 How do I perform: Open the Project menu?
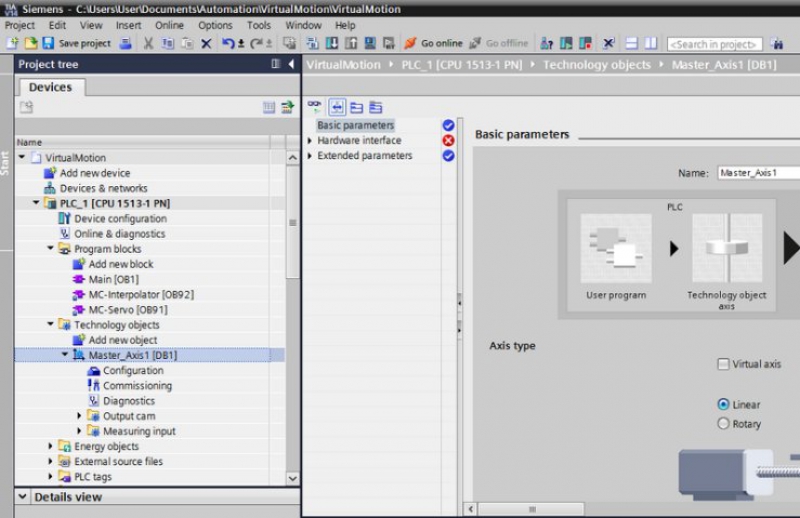pyautogui.click(x=20, y=25)
